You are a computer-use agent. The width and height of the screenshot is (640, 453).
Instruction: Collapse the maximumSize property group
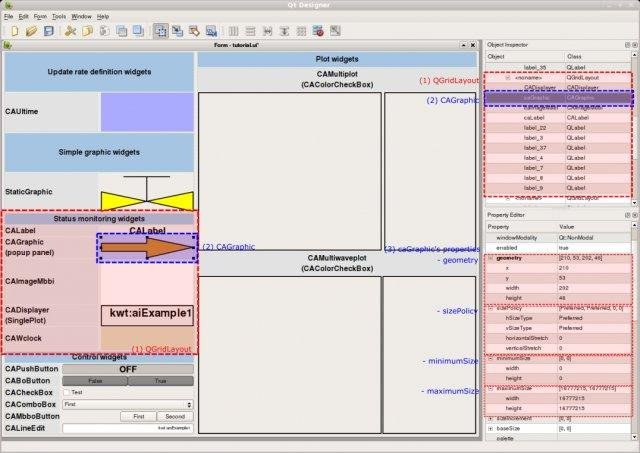pos(491,389)
